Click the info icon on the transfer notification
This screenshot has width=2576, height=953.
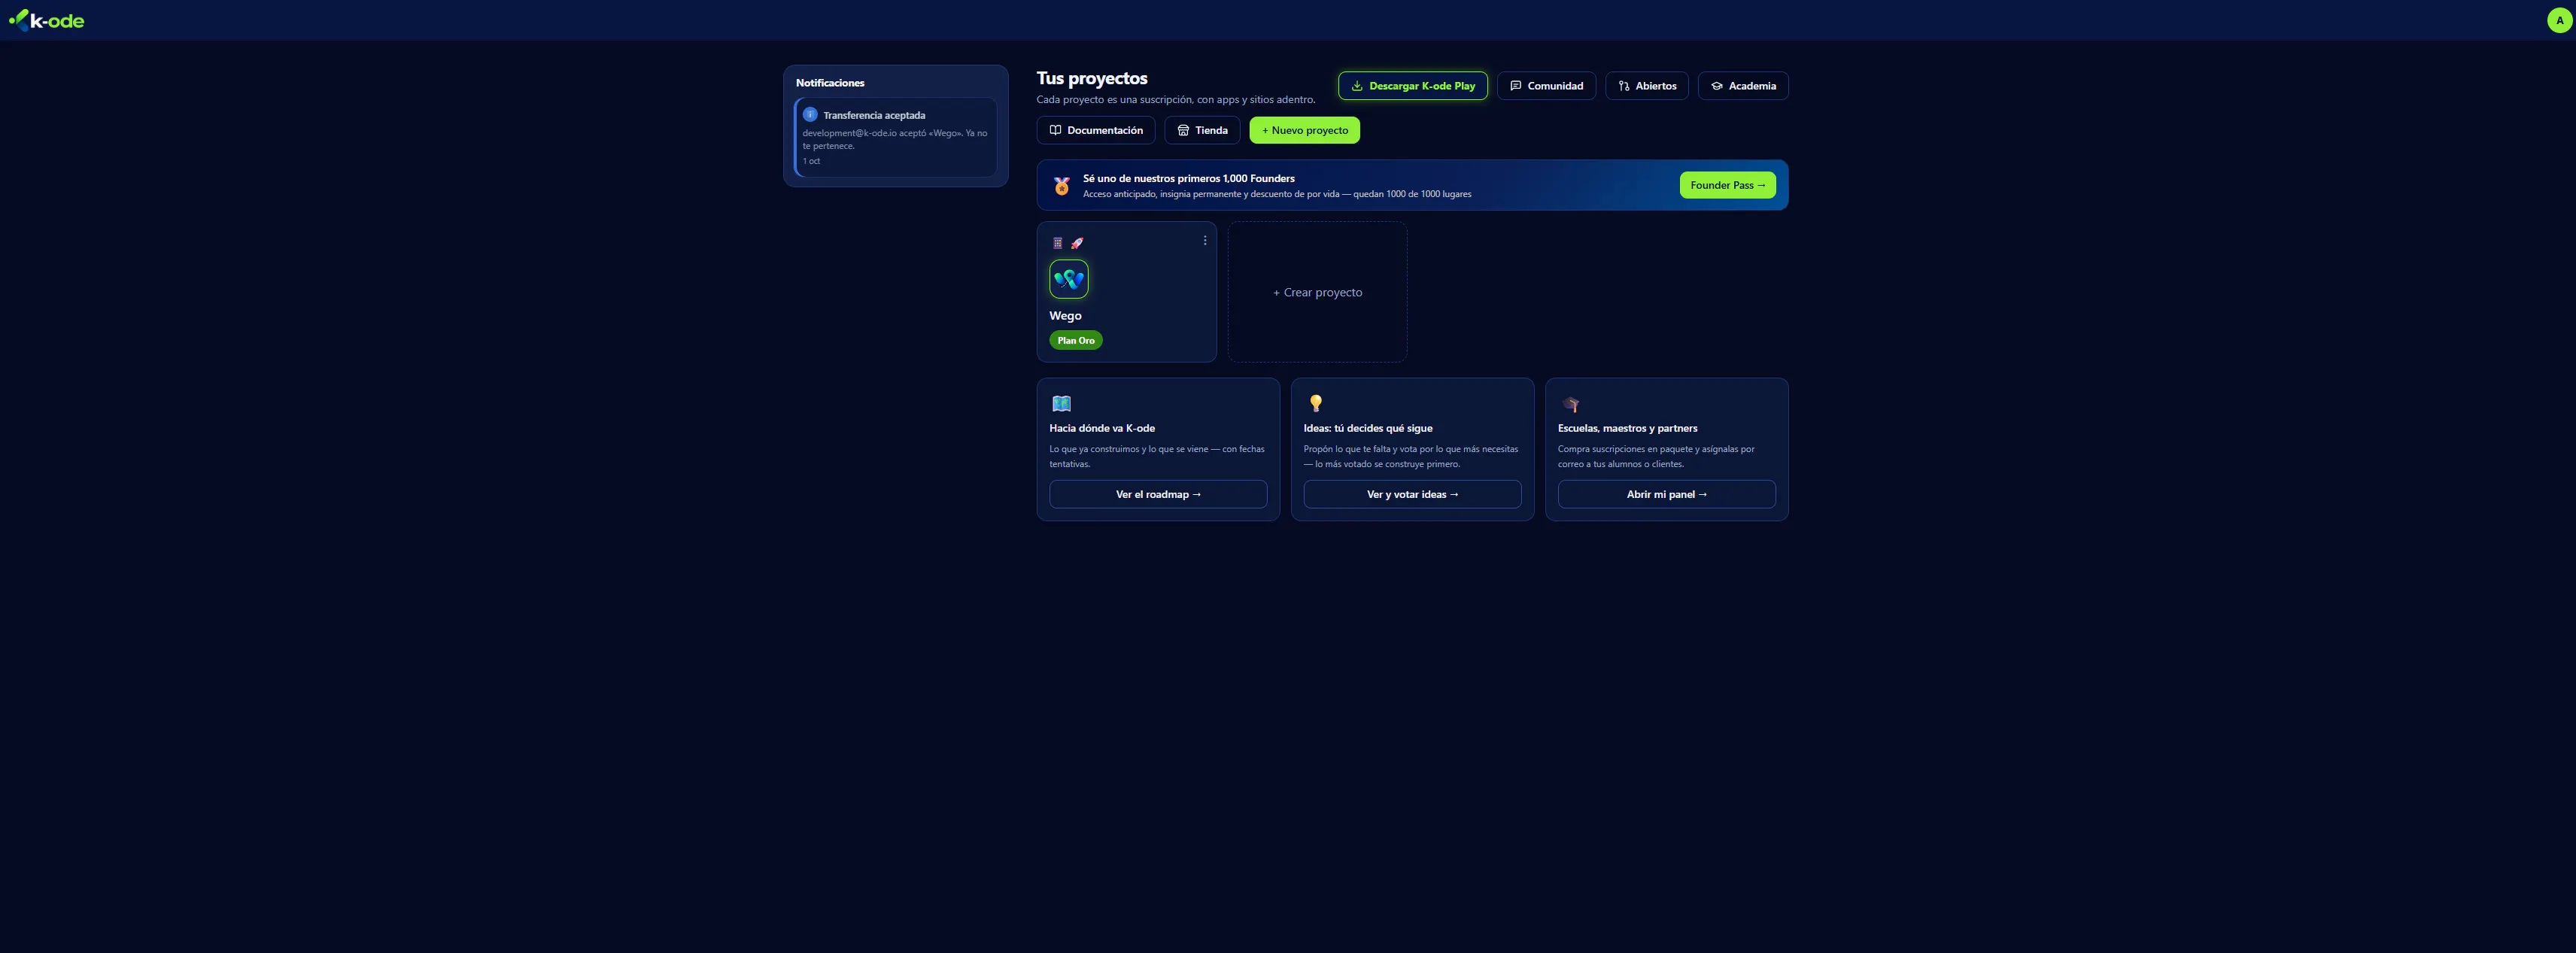pyautogui.click(x=810, y=115)
